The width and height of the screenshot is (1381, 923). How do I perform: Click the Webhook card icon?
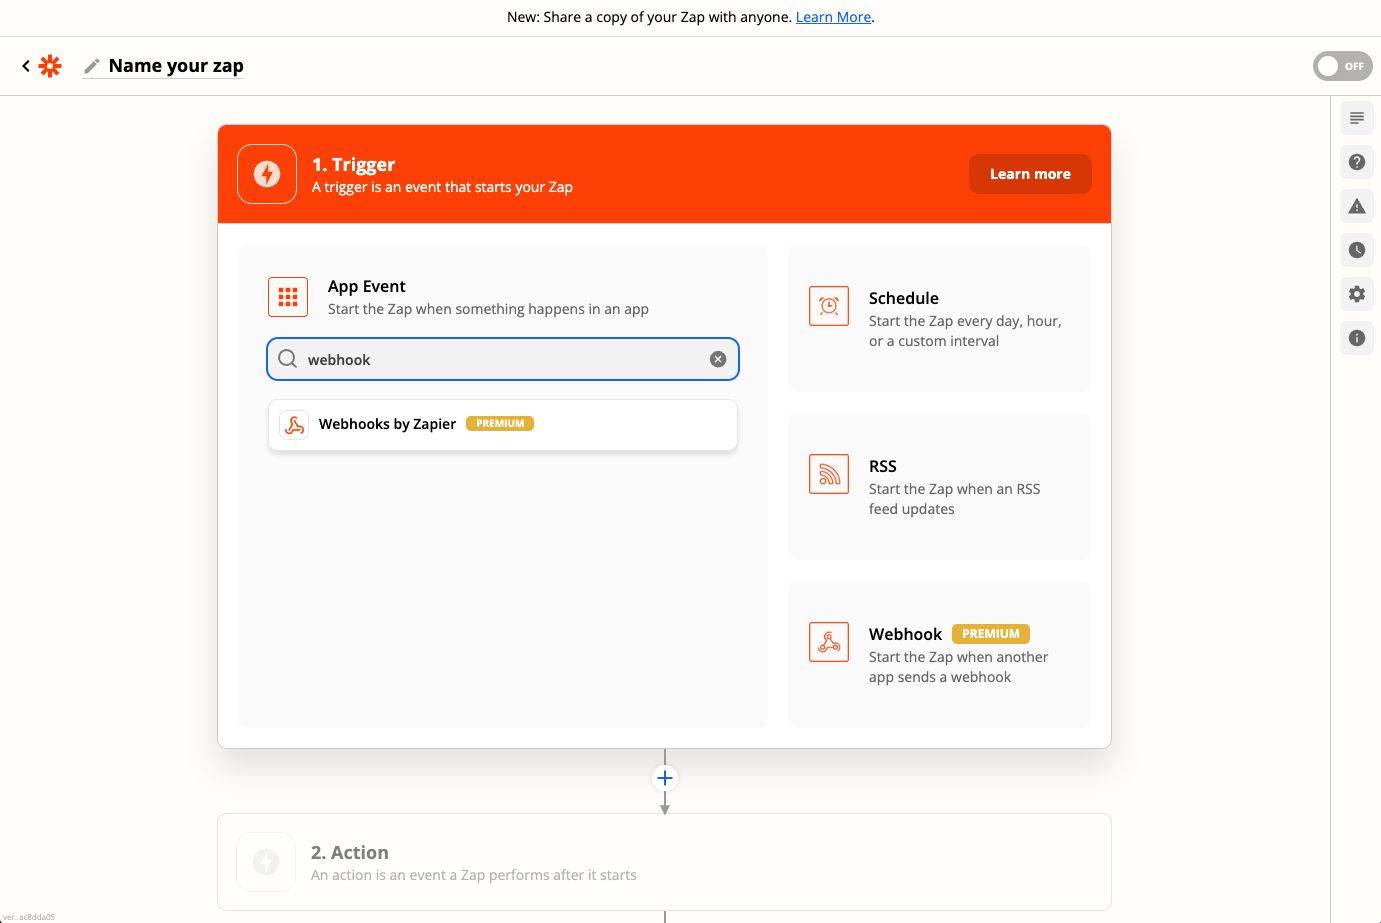[x=829, y=642]
